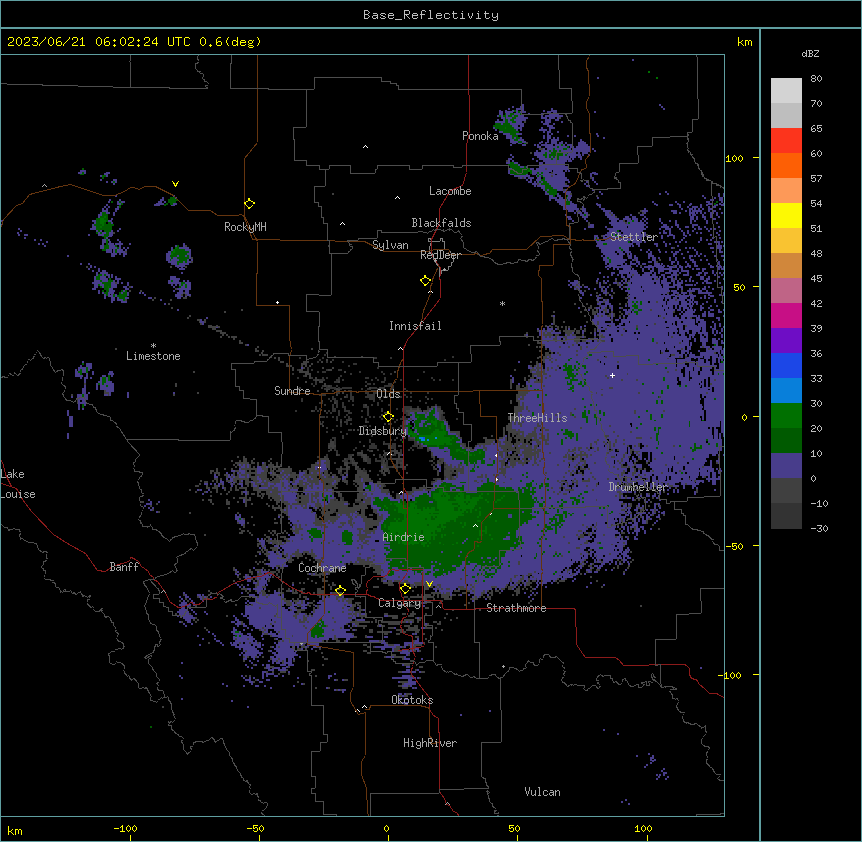Viewport: 862px width, 842px height.
Task: Select the Sylvan label
Action: (390, 245)
